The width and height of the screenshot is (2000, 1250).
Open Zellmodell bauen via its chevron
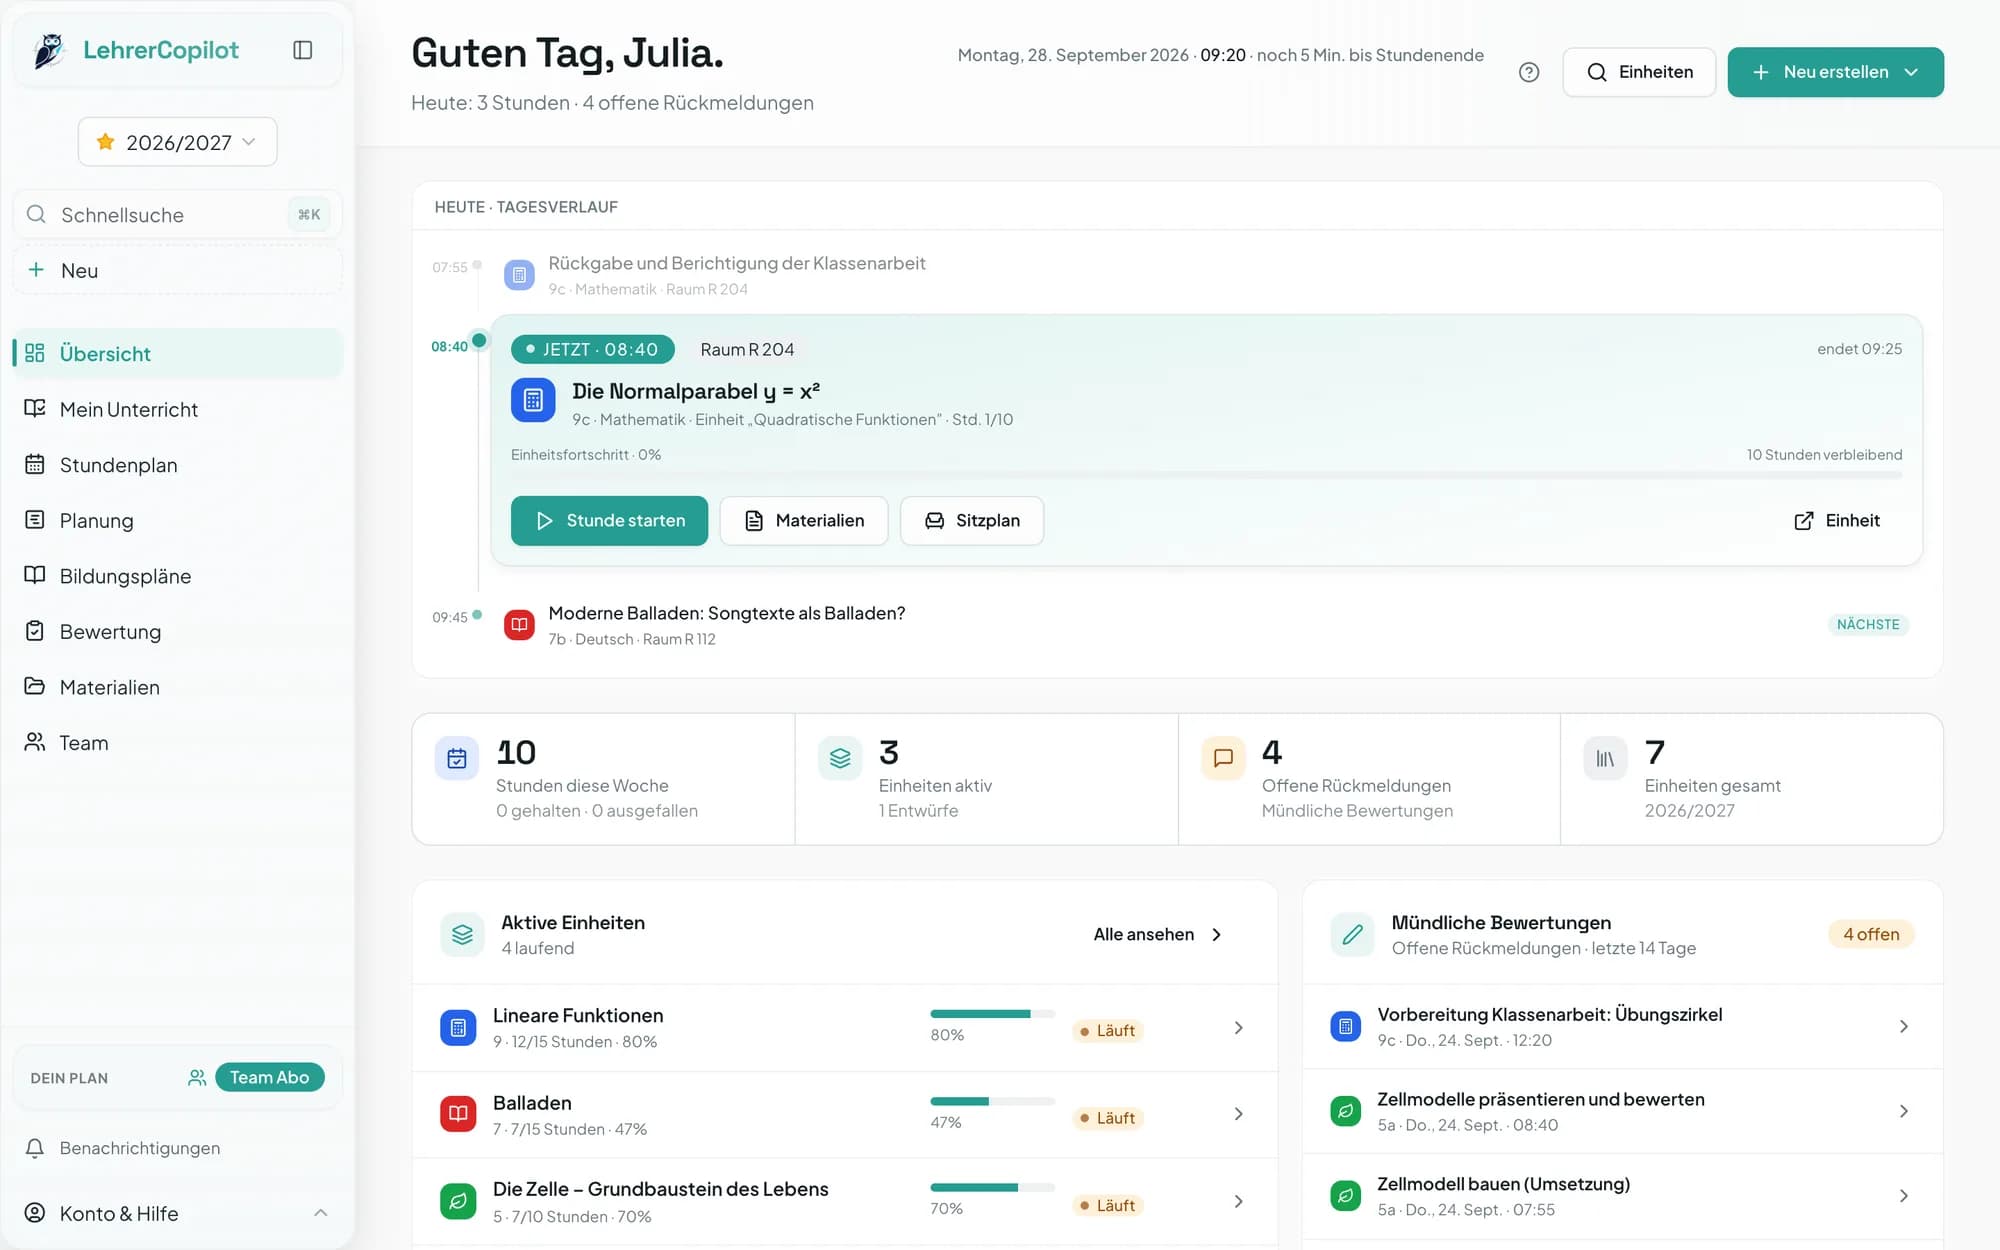[x=1904, y=1196]
